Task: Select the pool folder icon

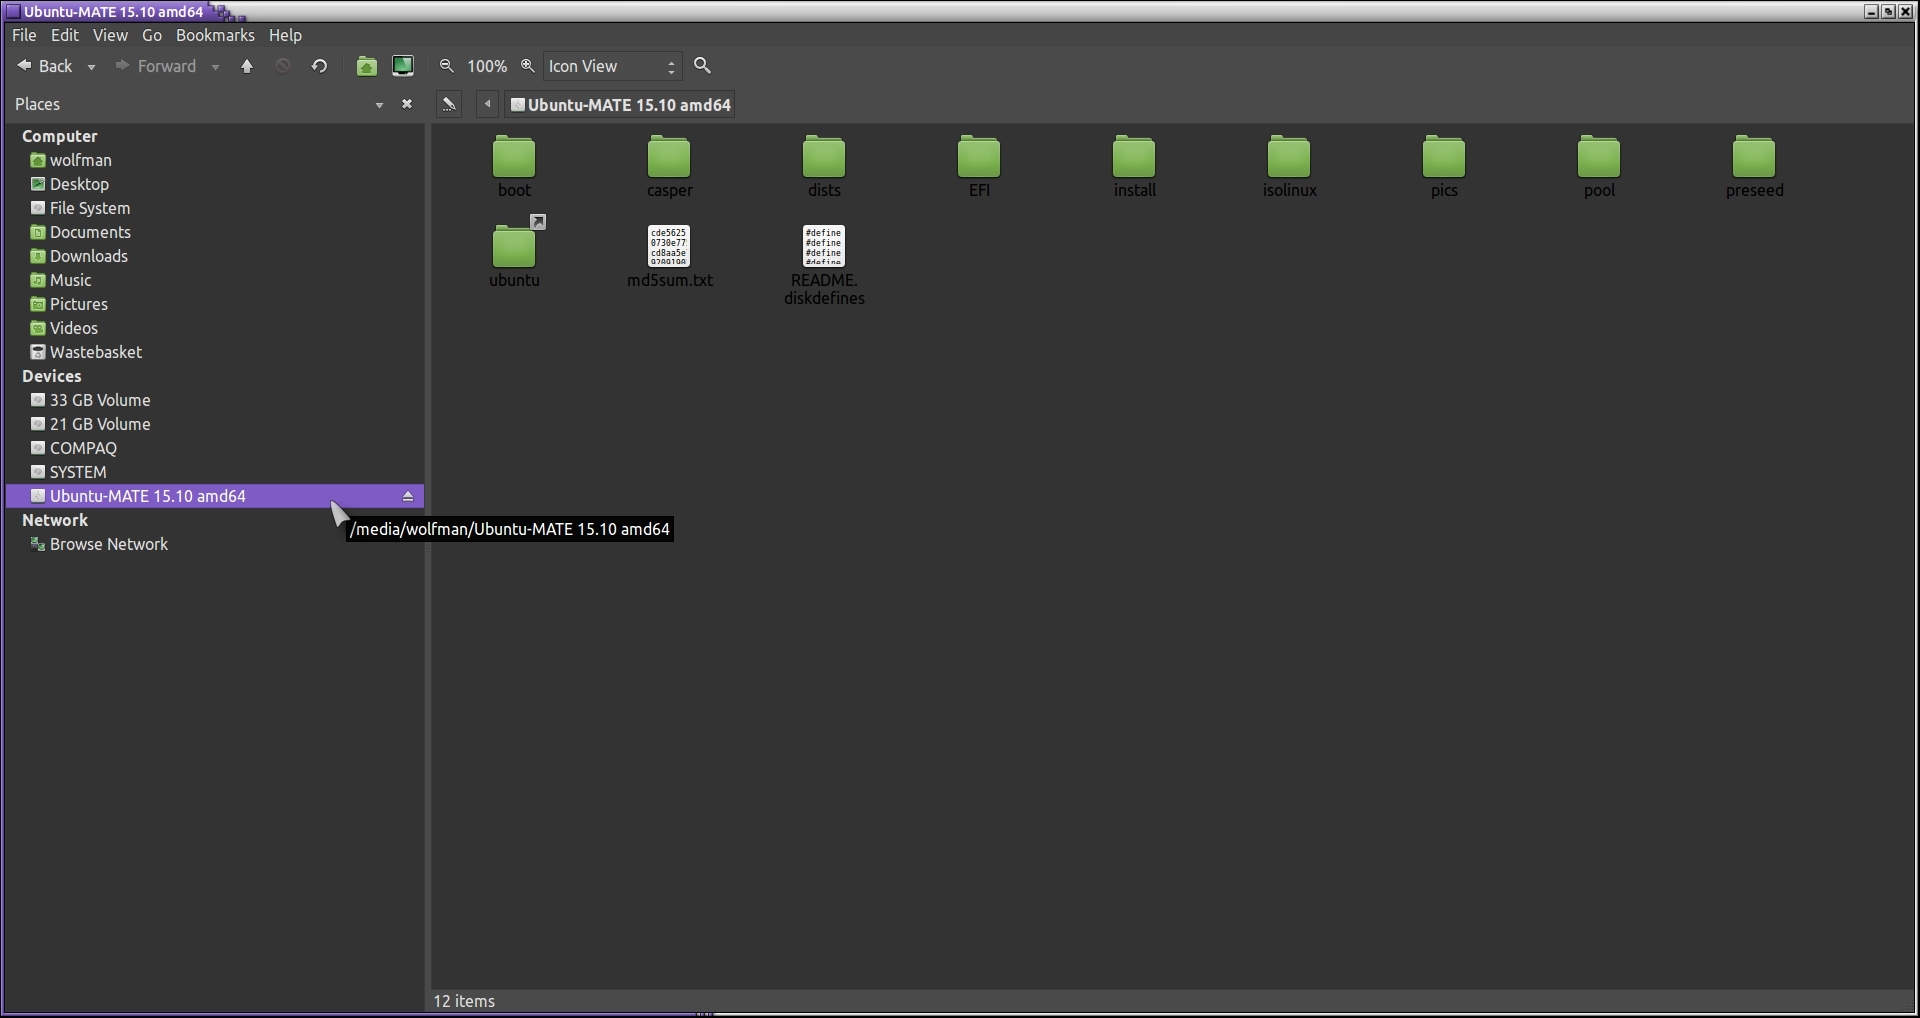Action: click(x=1599, y=157)
